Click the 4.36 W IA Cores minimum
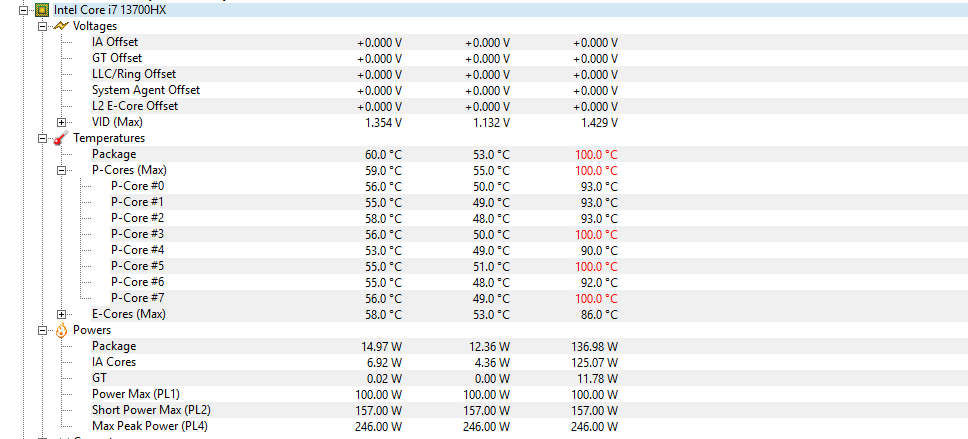Viewport: 968px width, 439px height. point(493,363)
